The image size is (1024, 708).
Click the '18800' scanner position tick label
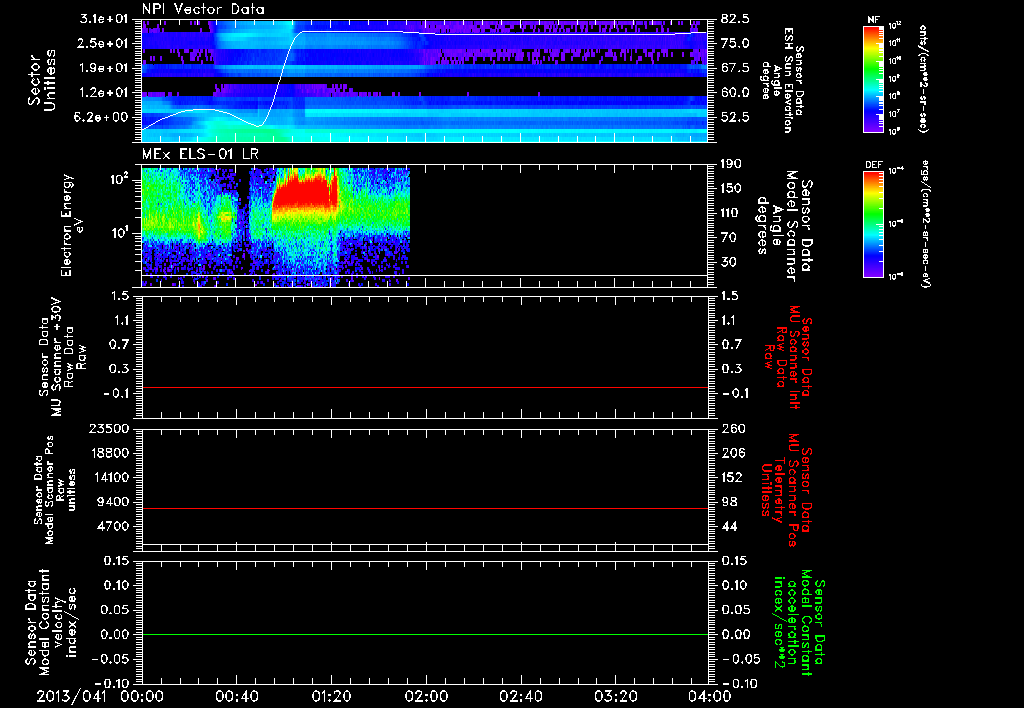pos(110,453)
